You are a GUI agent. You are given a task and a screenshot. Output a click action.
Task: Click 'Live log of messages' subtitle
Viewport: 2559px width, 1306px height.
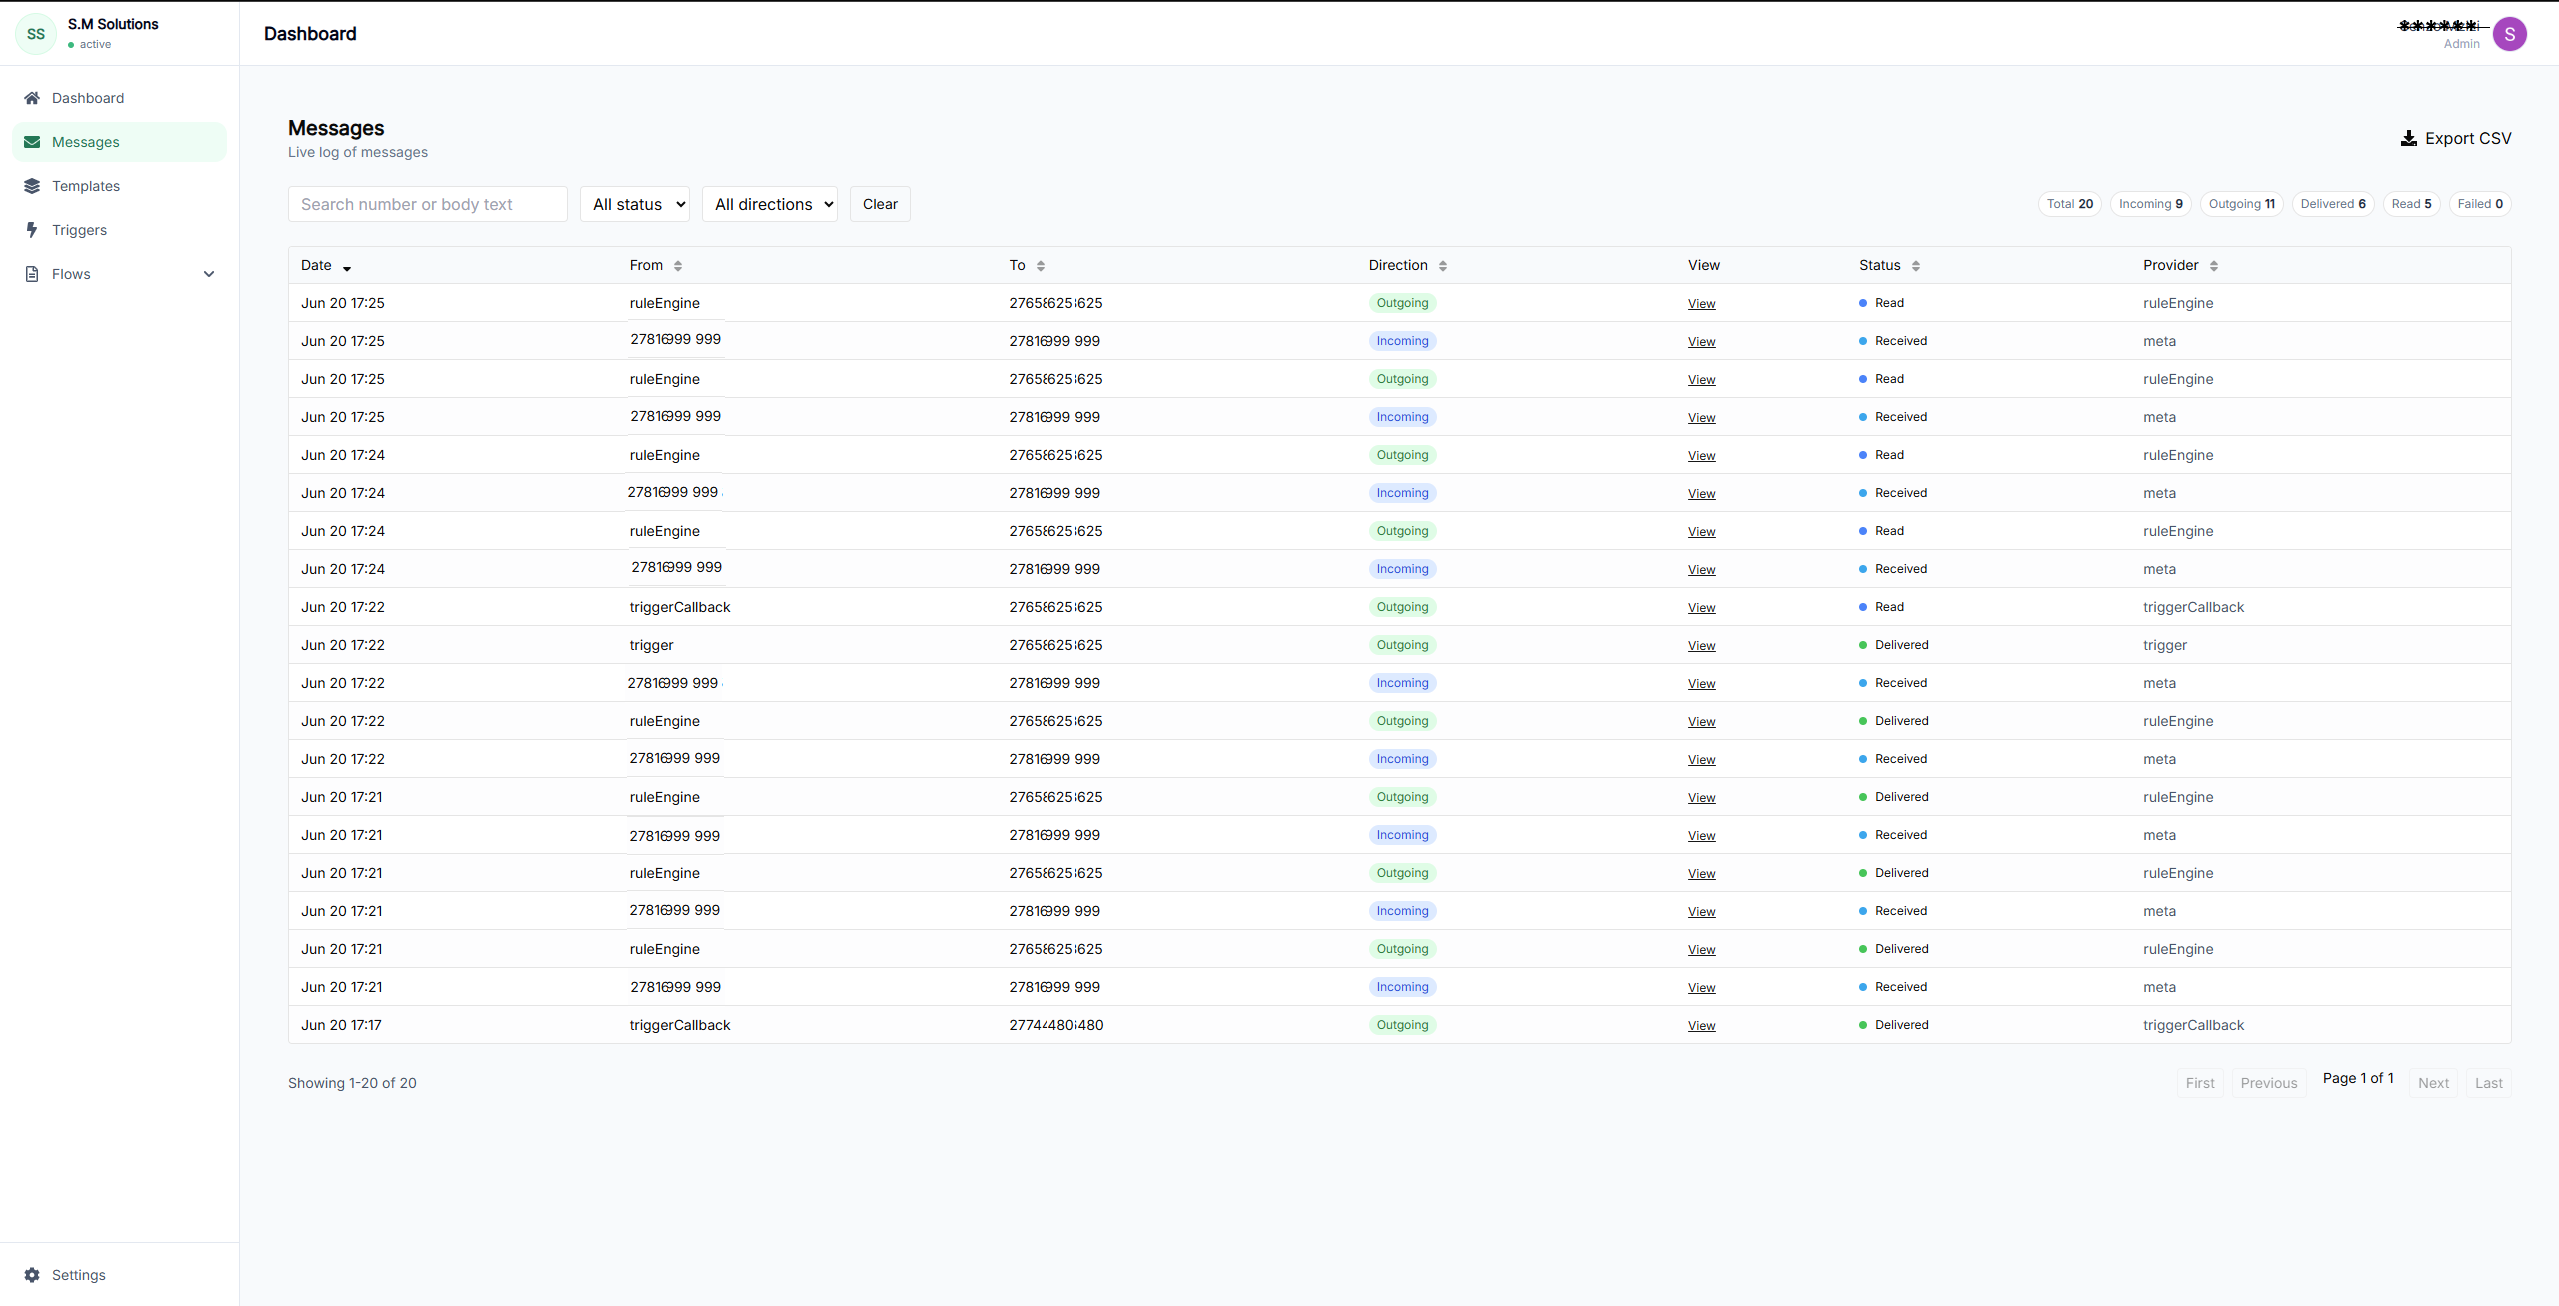pyautogui.click(x=358, y=152)
